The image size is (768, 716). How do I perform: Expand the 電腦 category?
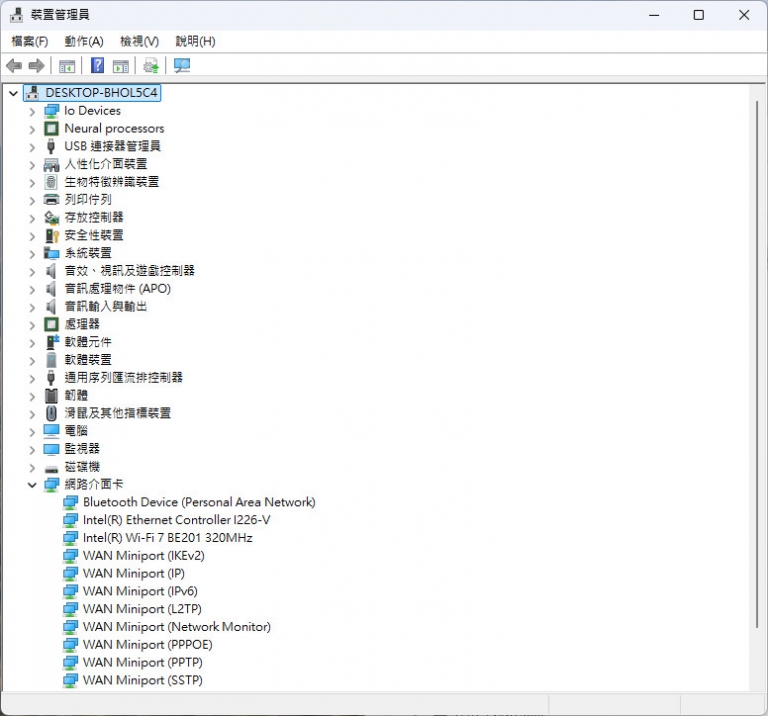[x=32, y=432]
